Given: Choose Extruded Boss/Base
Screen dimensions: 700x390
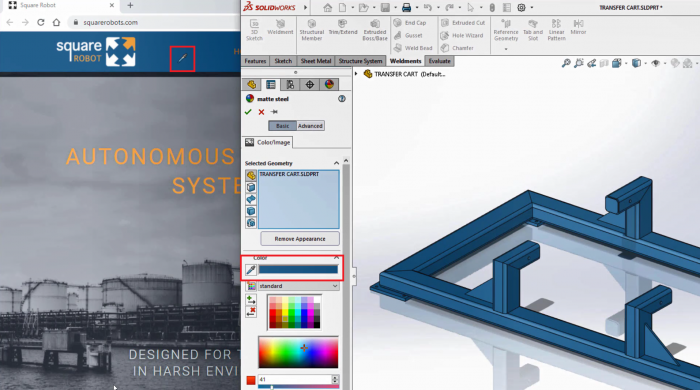Looking at the screenshot, I should [x=375, y=30].
